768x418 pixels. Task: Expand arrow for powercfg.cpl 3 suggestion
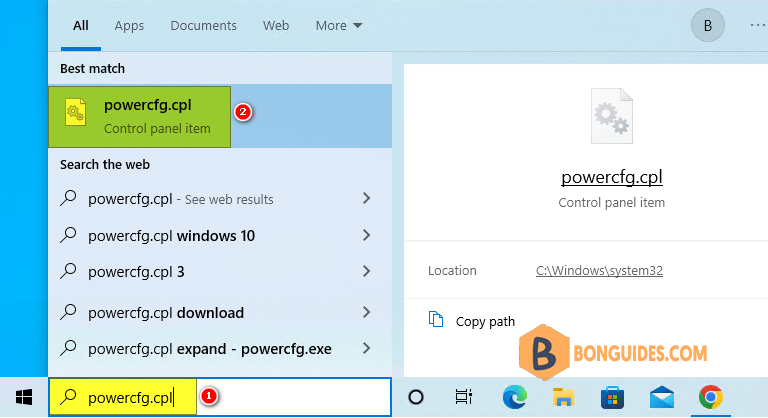pyautogui.click(x=366, y=271)
